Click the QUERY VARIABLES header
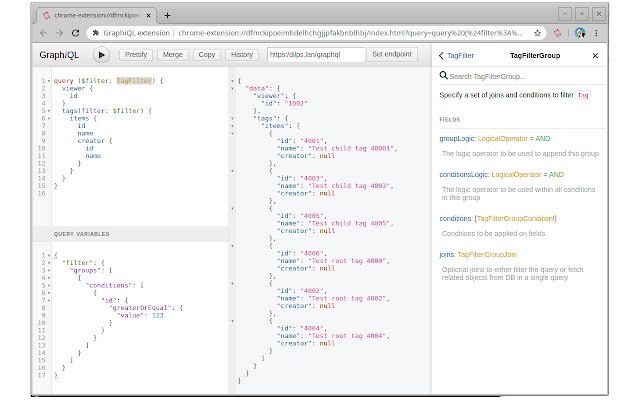640x400 pixels. click(x=131, y=234)
